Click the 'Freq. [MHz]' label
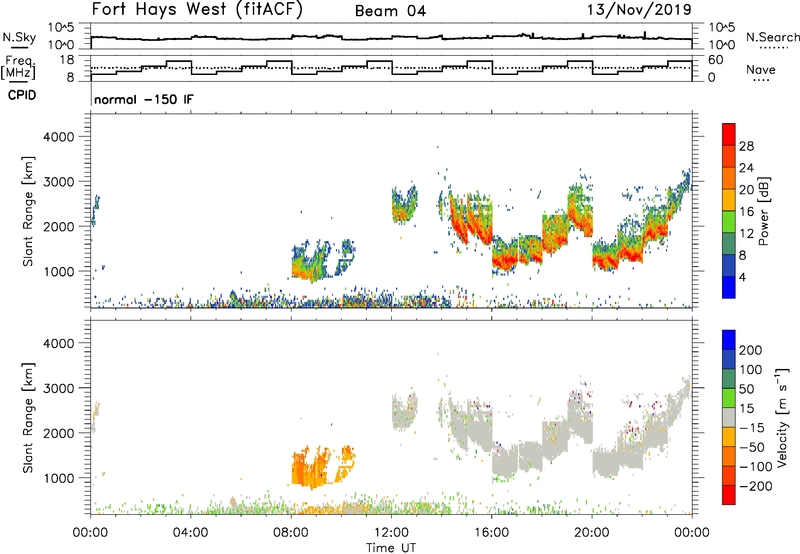Screen dimensions: 800x554 click(19, 67)
